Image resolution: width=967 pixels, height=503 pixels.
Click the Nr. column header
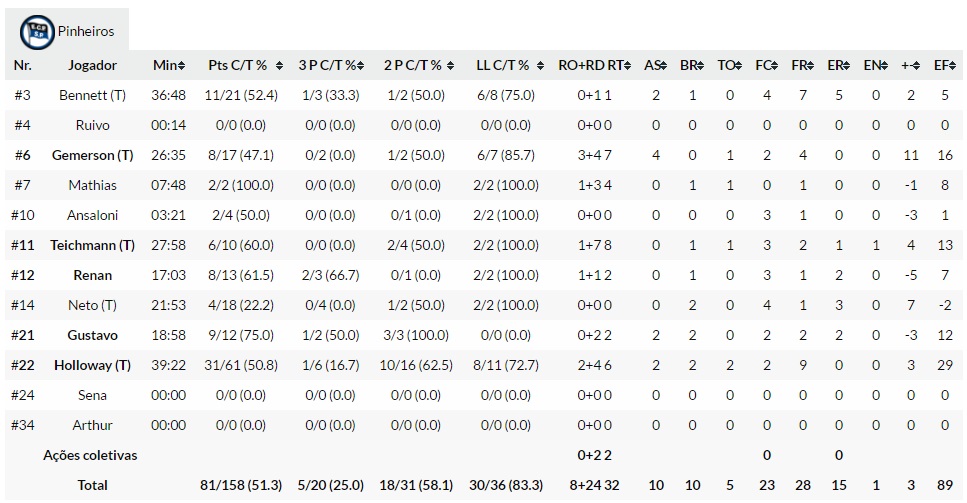22,65
